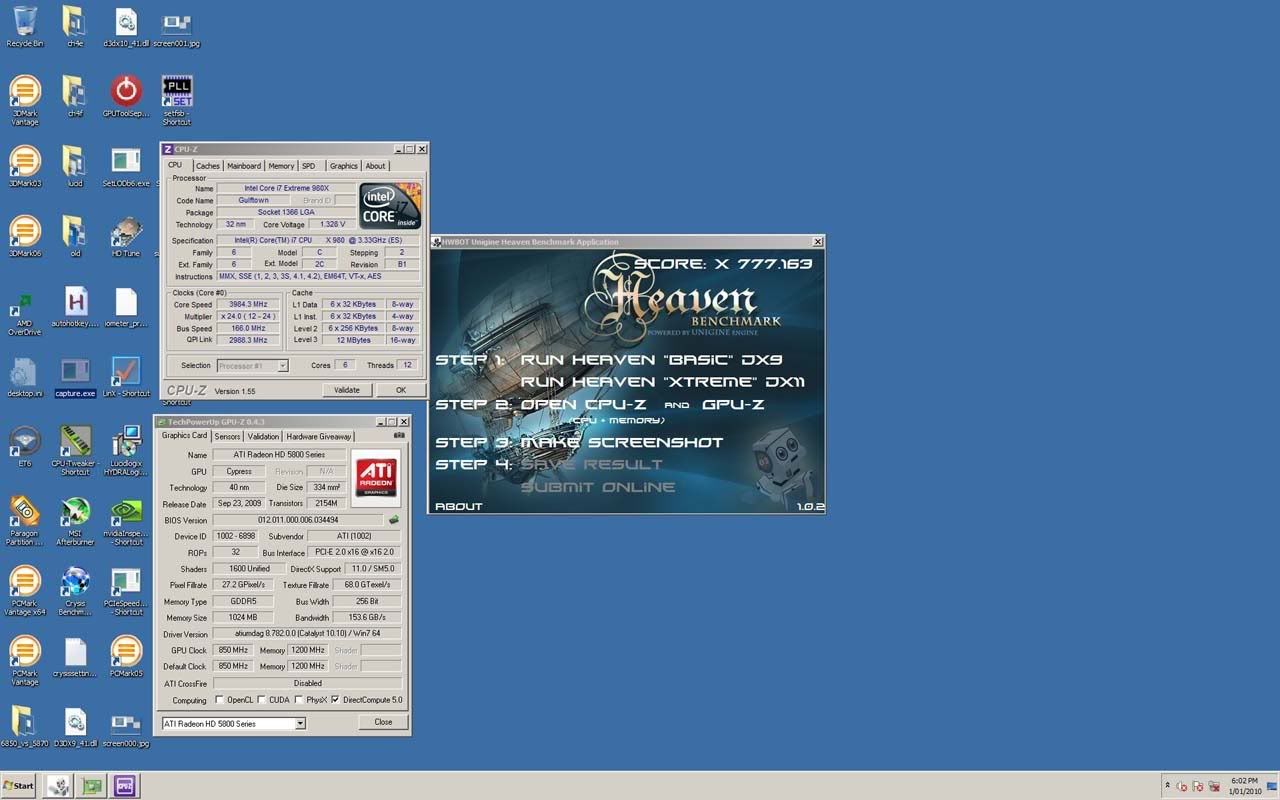Open the setfsb PLL SET shortcut
This screenshot has width=1280, height=800.
click(177, 91)
